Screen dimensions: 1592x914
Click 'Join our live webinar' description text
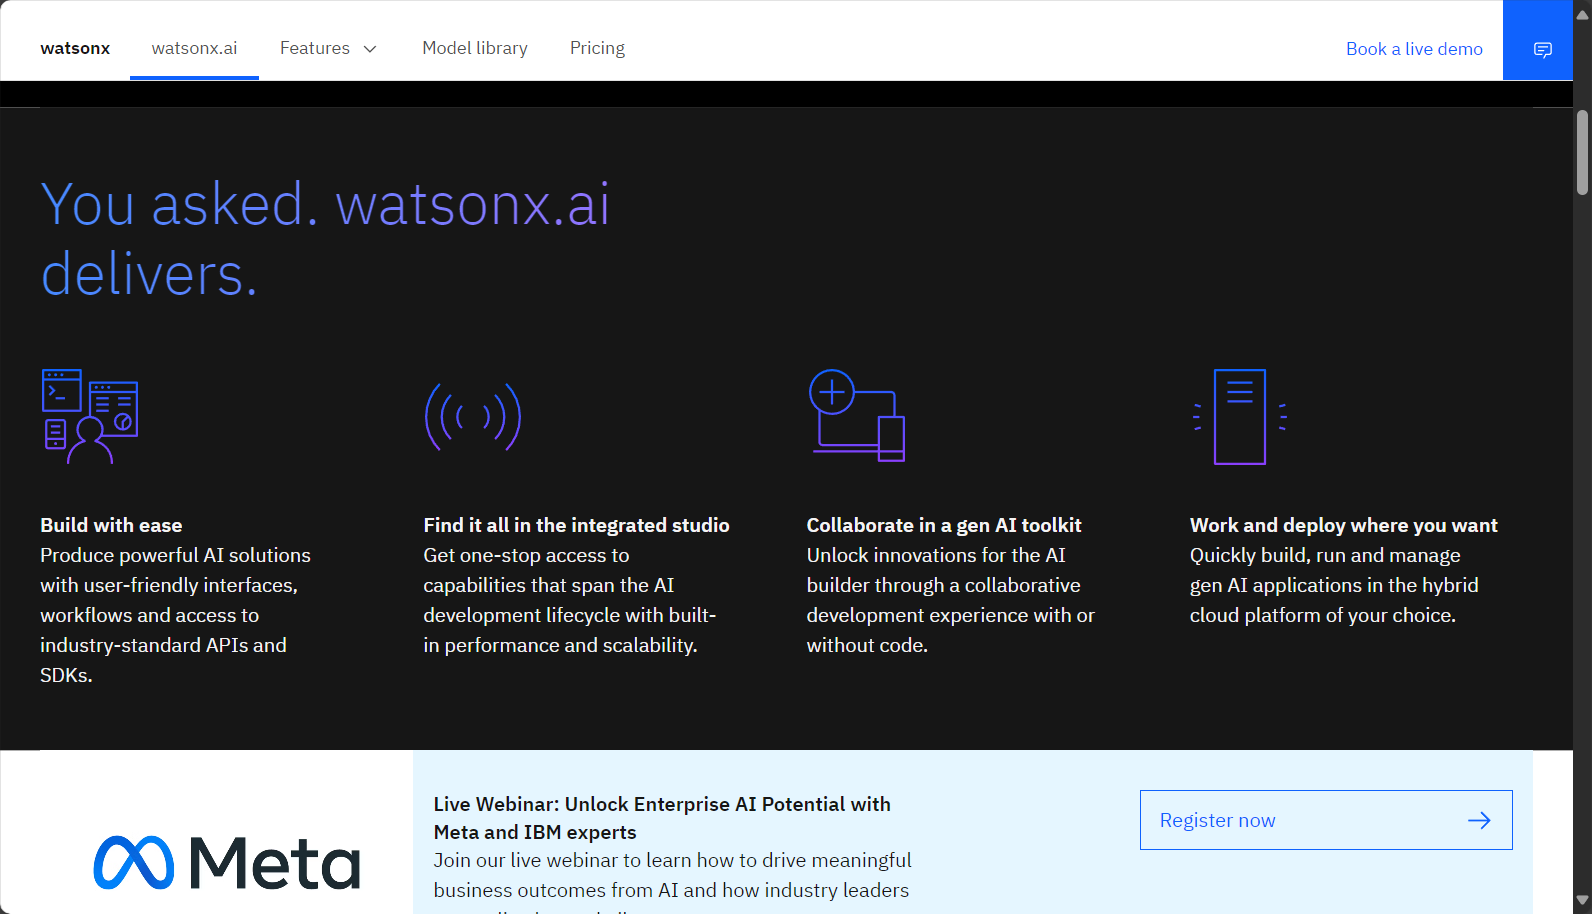pyautogui.click(x=672, y=882)
